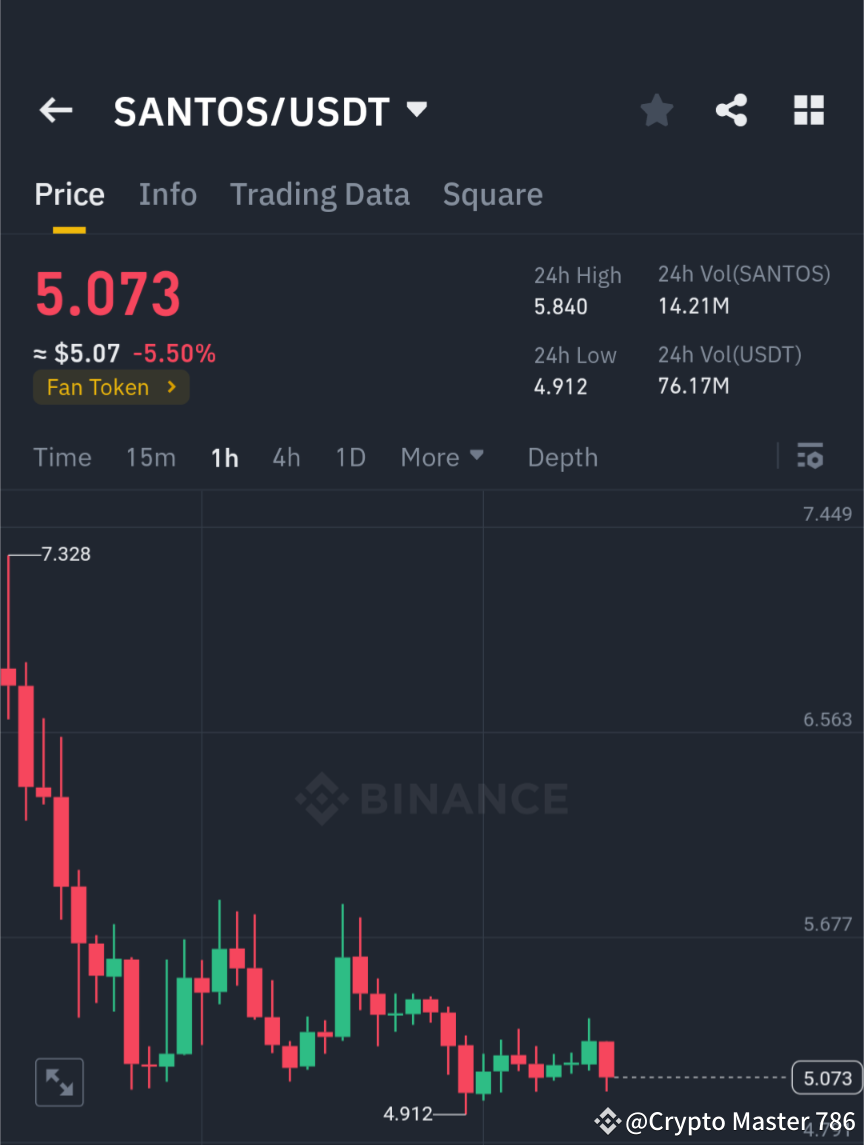This screenshot has height=1145, width=864.
Task: Star SANTOS/USDT as a favorite
Action: click(656, 110)
